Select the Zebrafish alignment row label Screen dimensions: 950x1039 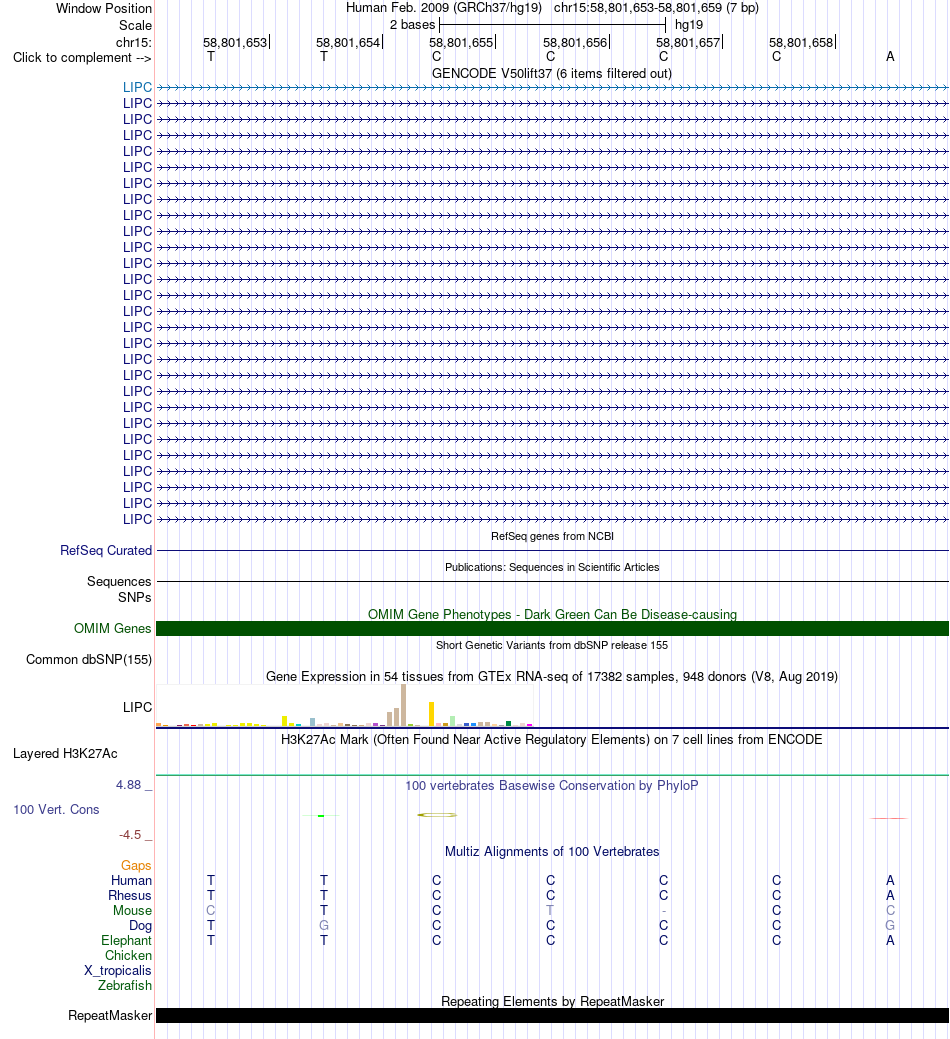[125, 986]
